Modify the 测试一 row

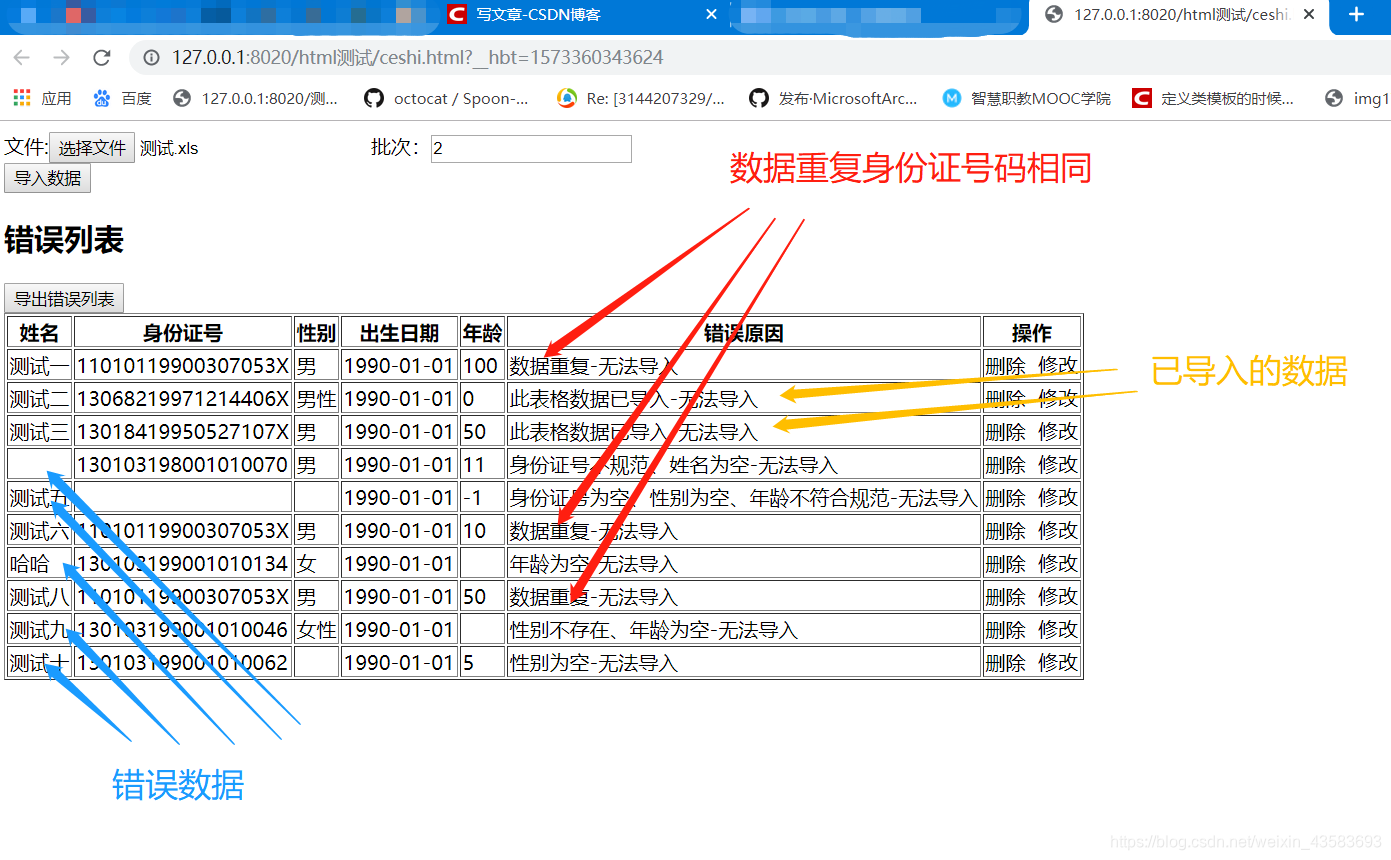tap(1058, 366)
